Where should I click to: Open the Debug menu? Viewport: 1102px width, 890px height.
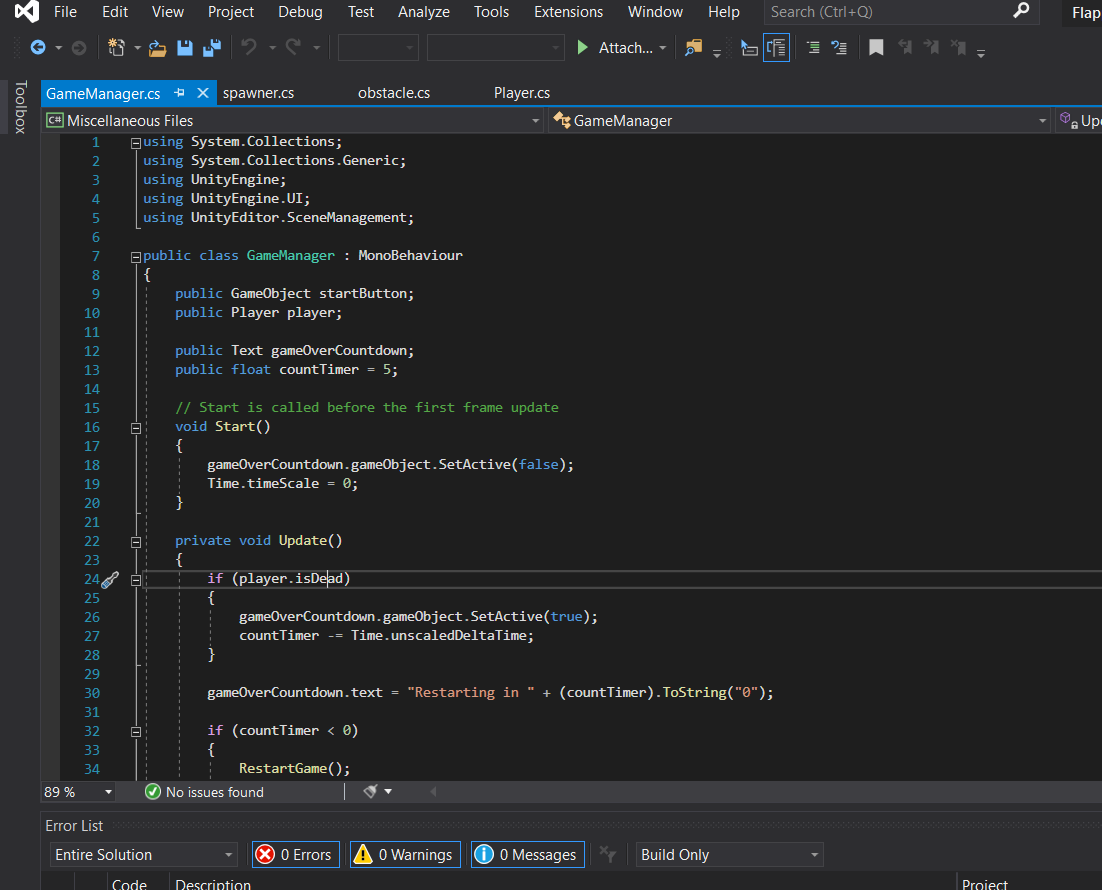(x=300, y=12)
